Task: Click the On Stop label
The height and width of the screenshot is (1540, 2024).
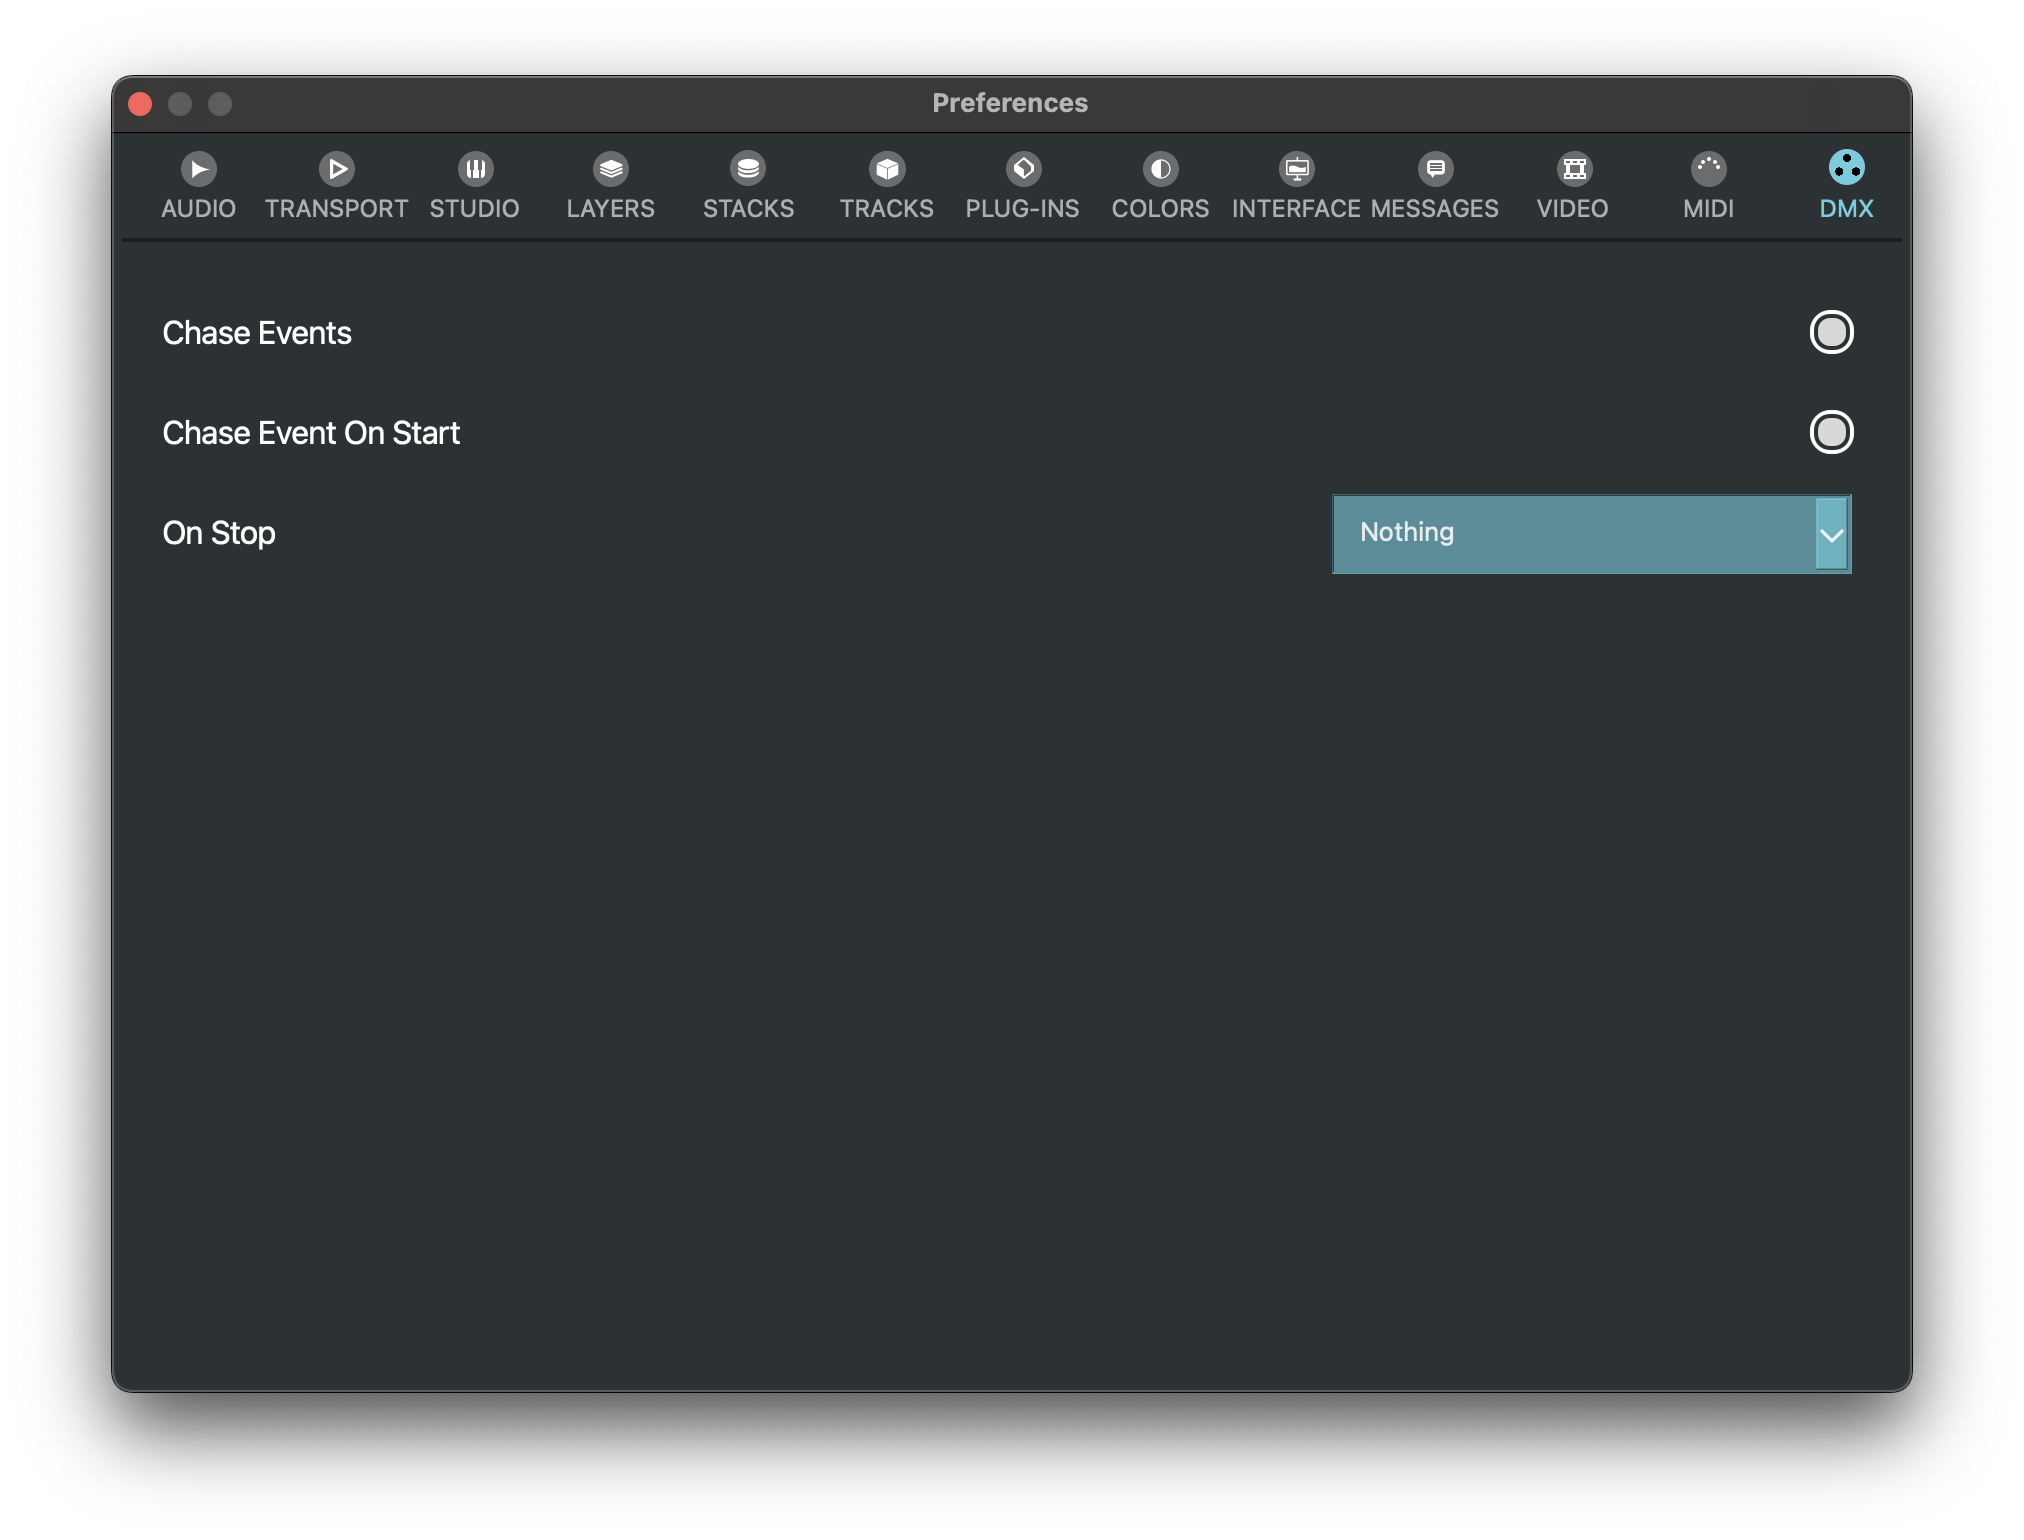Action: pos(219,533)
